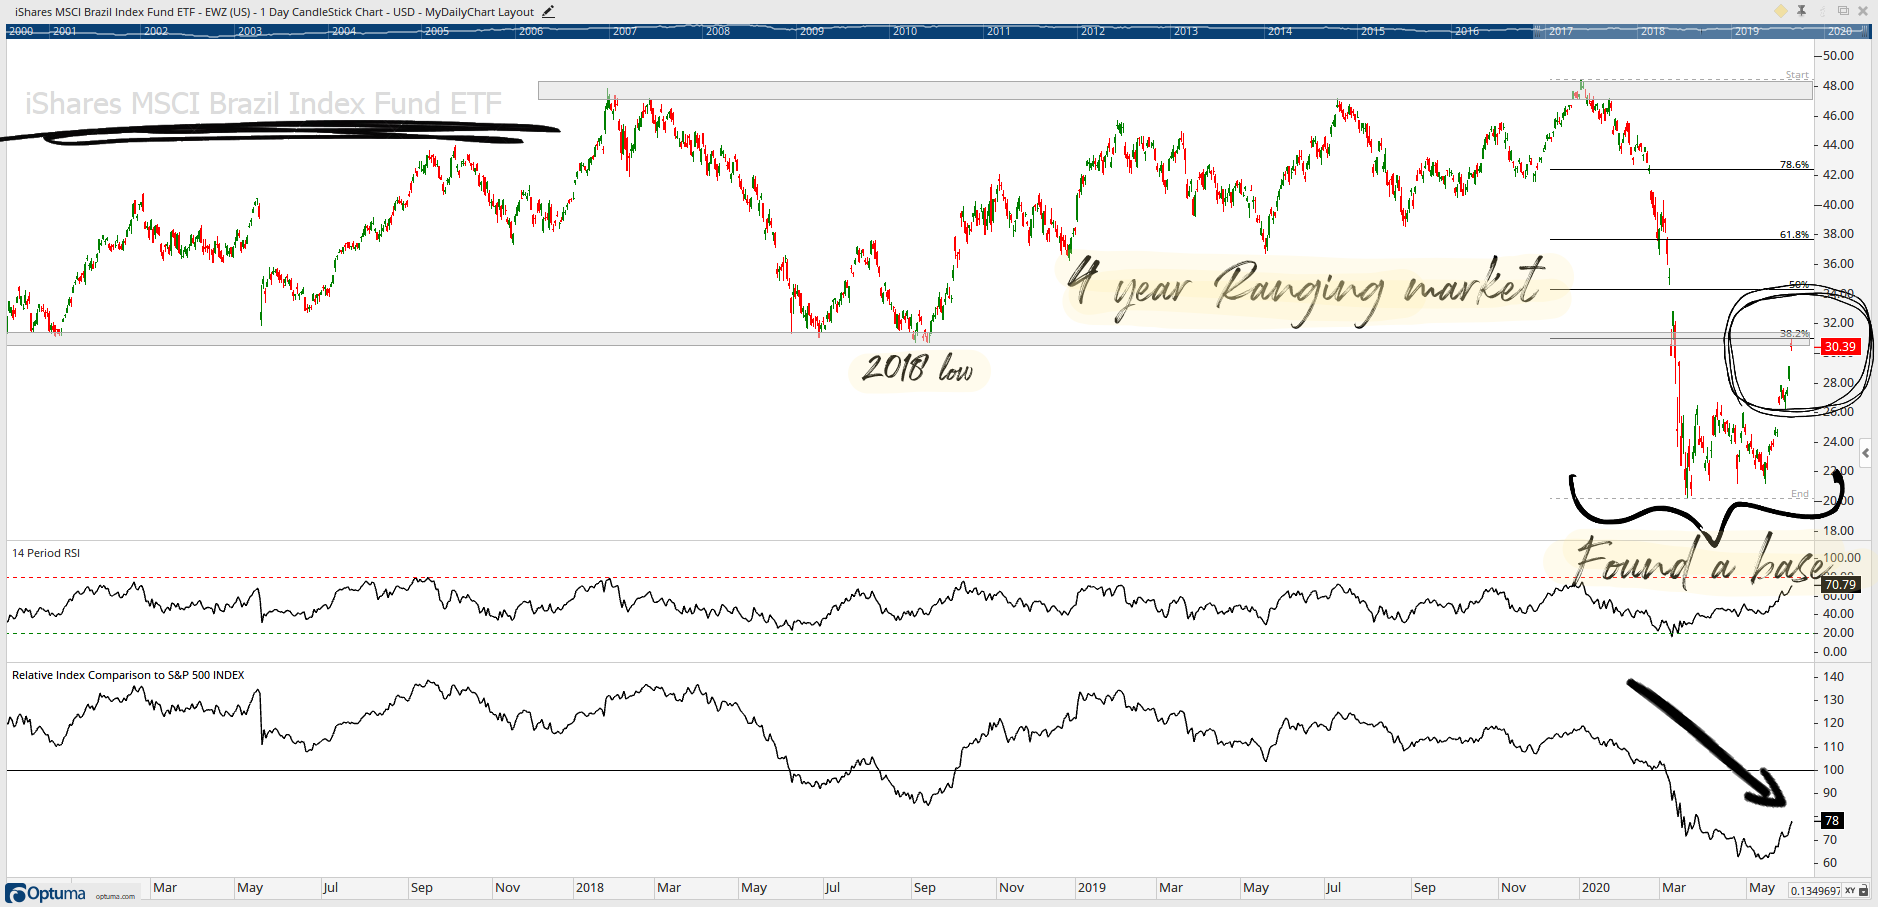Click the 50.00 price scale label
This screenshot has height=907, width=1878.
[1839, 56]
